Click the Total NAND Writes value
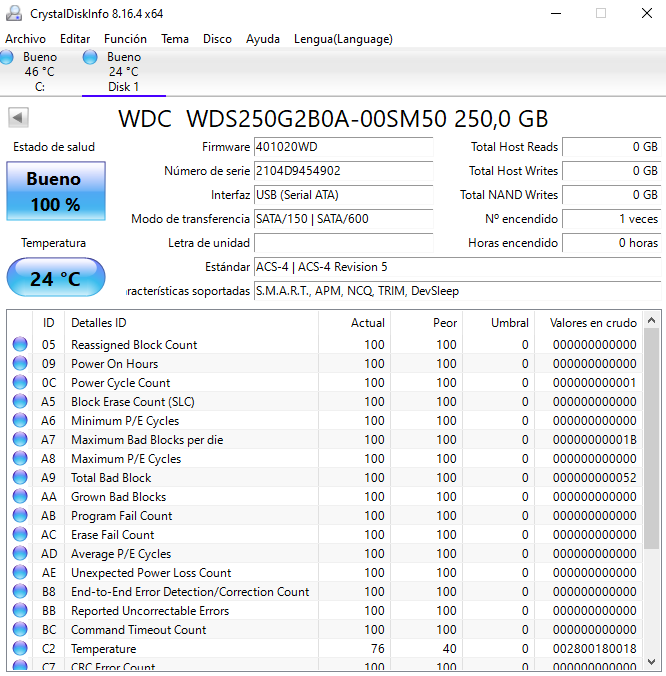Image resolution: width=666 pixels, height=676 pixels. pos(611,195)
